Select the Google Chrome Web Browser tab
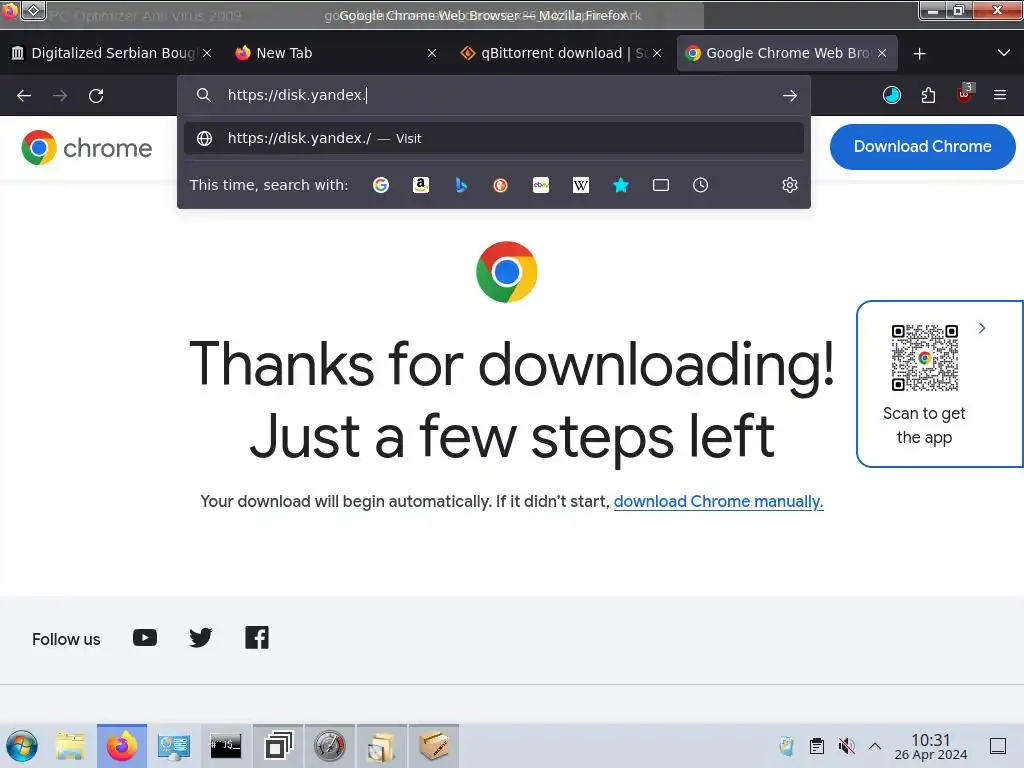 (786, 53)
